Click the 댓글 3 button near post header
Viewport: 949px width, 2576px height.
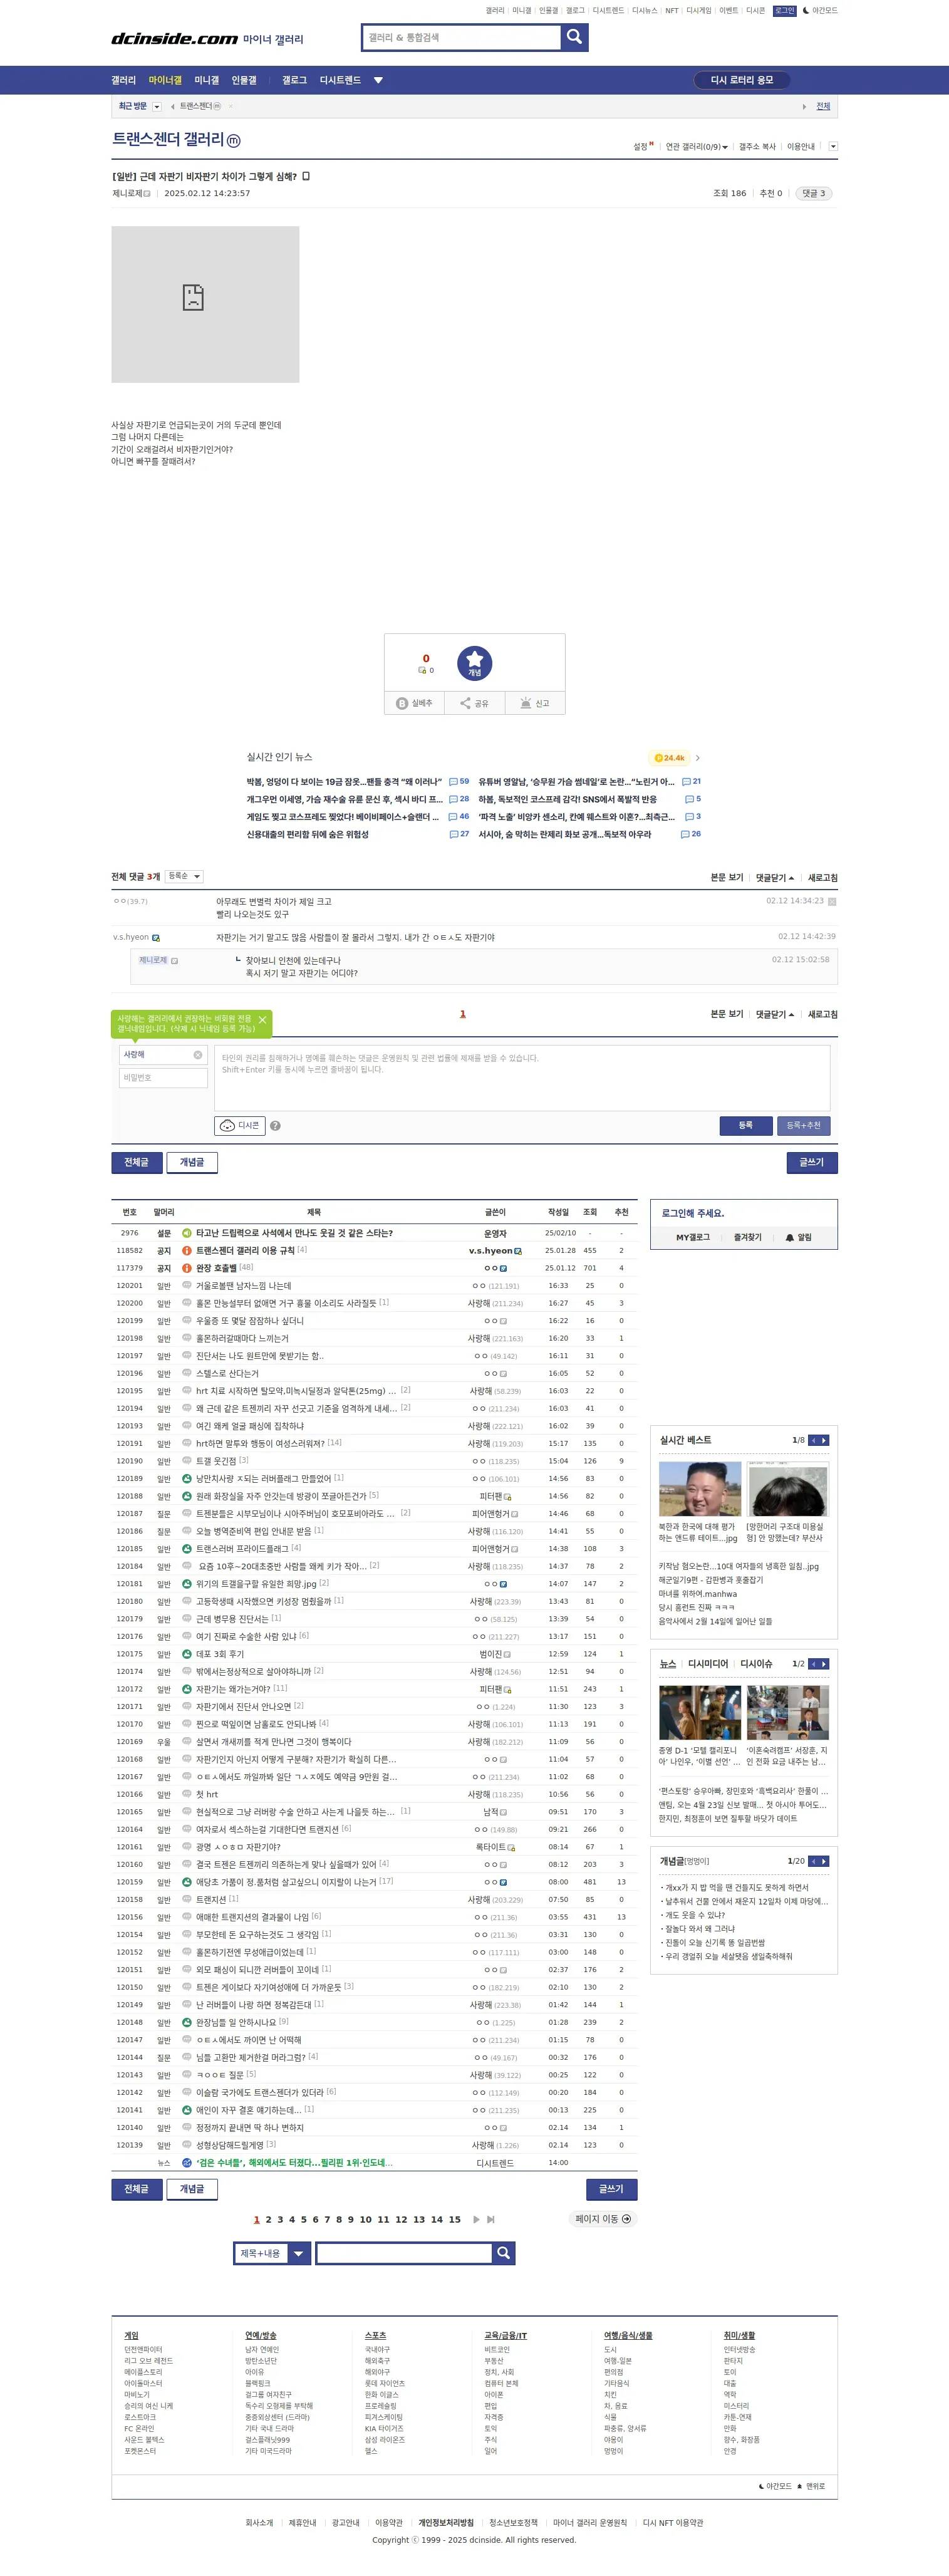tap(814, 194)
